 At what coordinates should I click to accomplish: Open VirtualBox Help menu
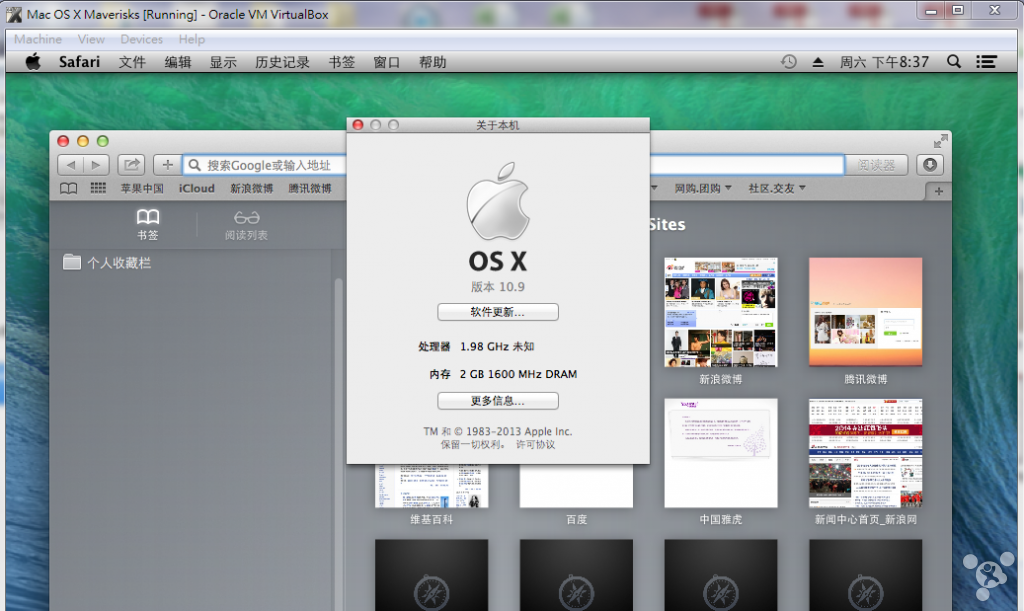pos(192,39)
